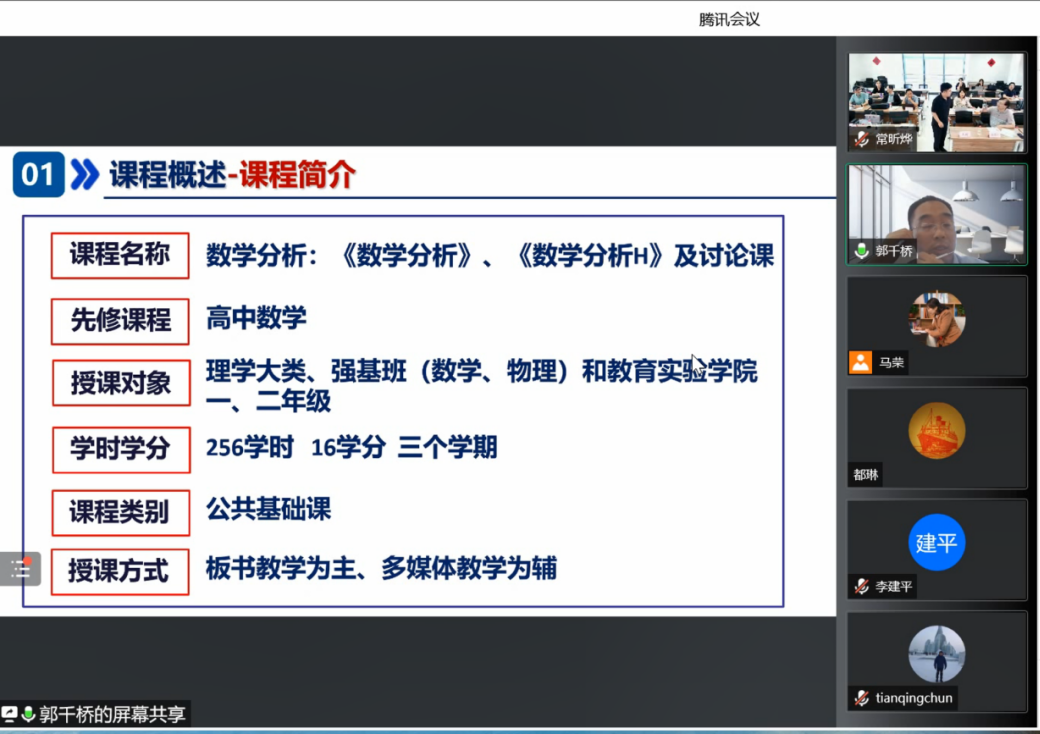Click the 授课方式 label box on slide

(120, 571)
